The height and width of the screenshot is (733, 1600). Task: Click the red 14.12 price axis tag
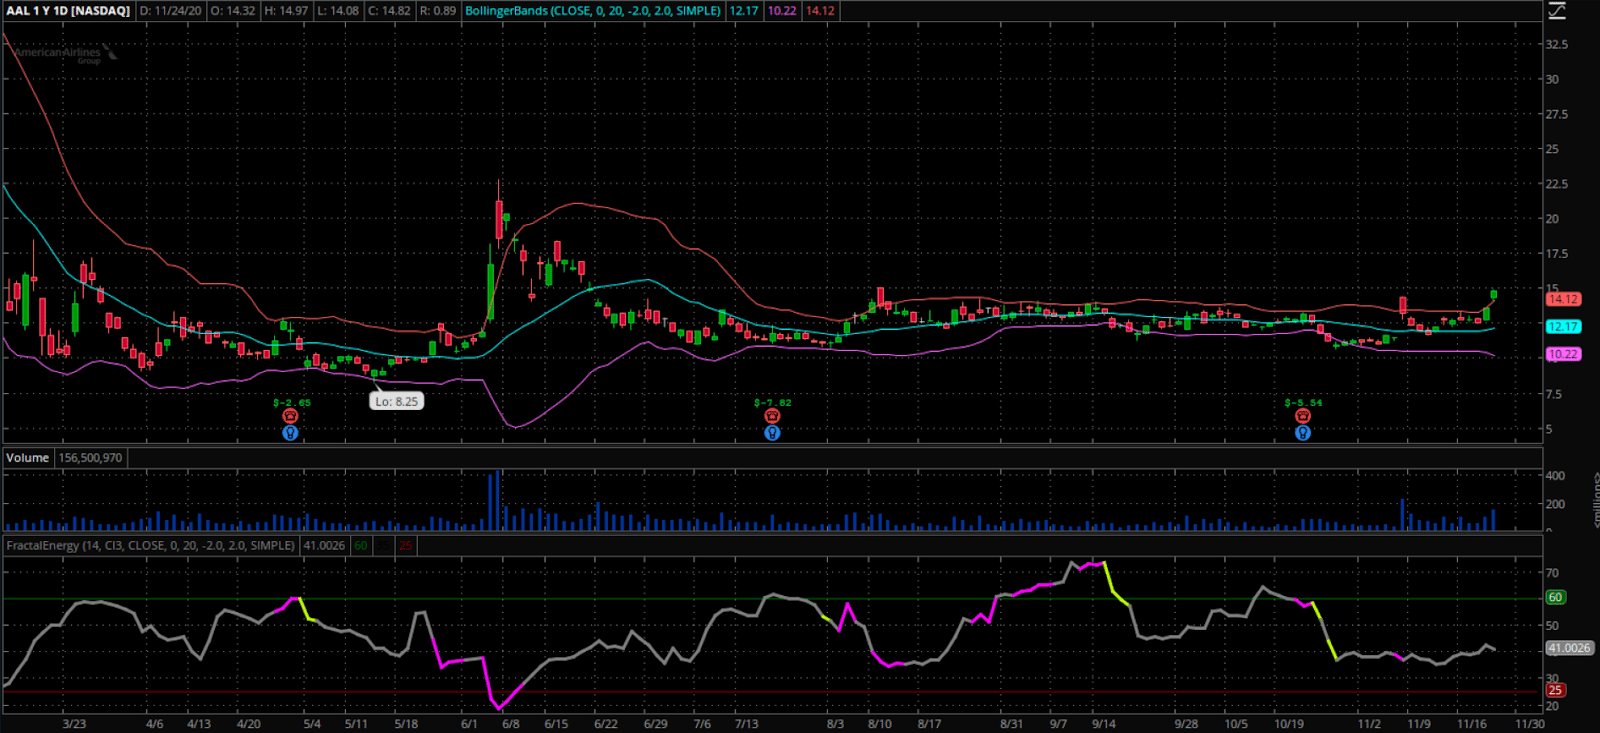click(x=1563, y=299)
